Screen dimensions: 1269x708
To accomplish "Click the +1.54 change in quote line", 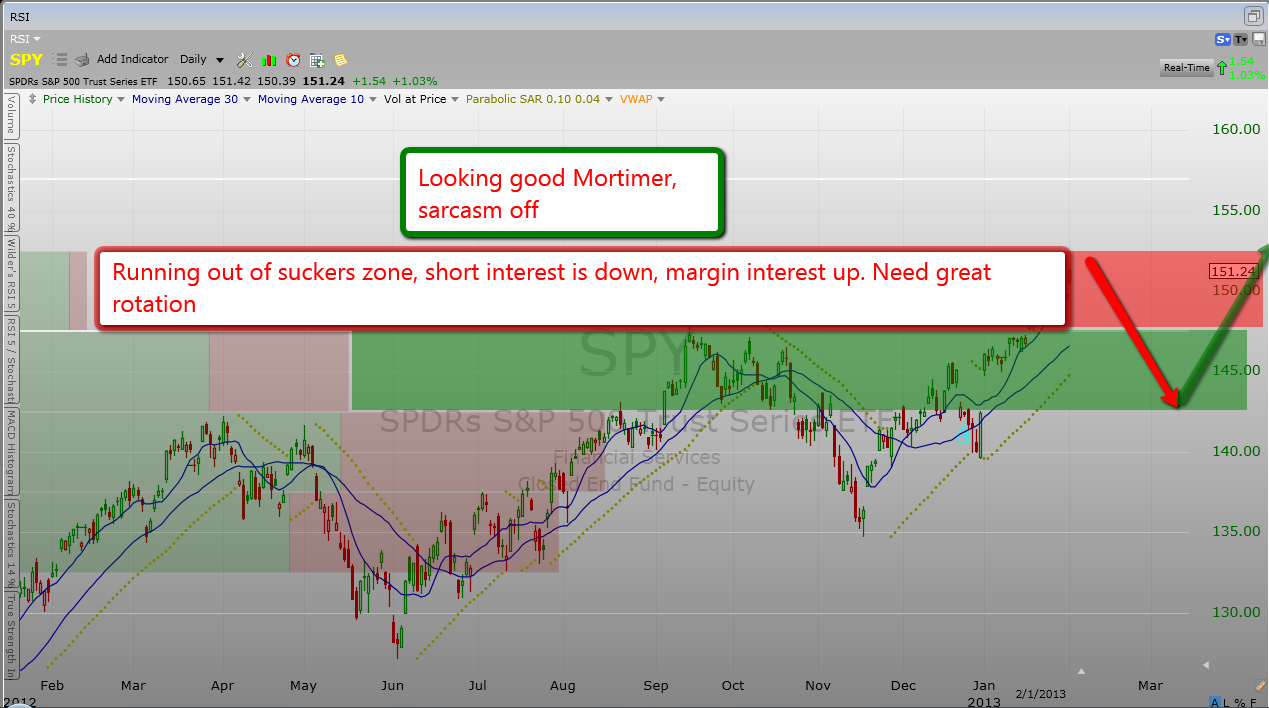I will point(369,80).
